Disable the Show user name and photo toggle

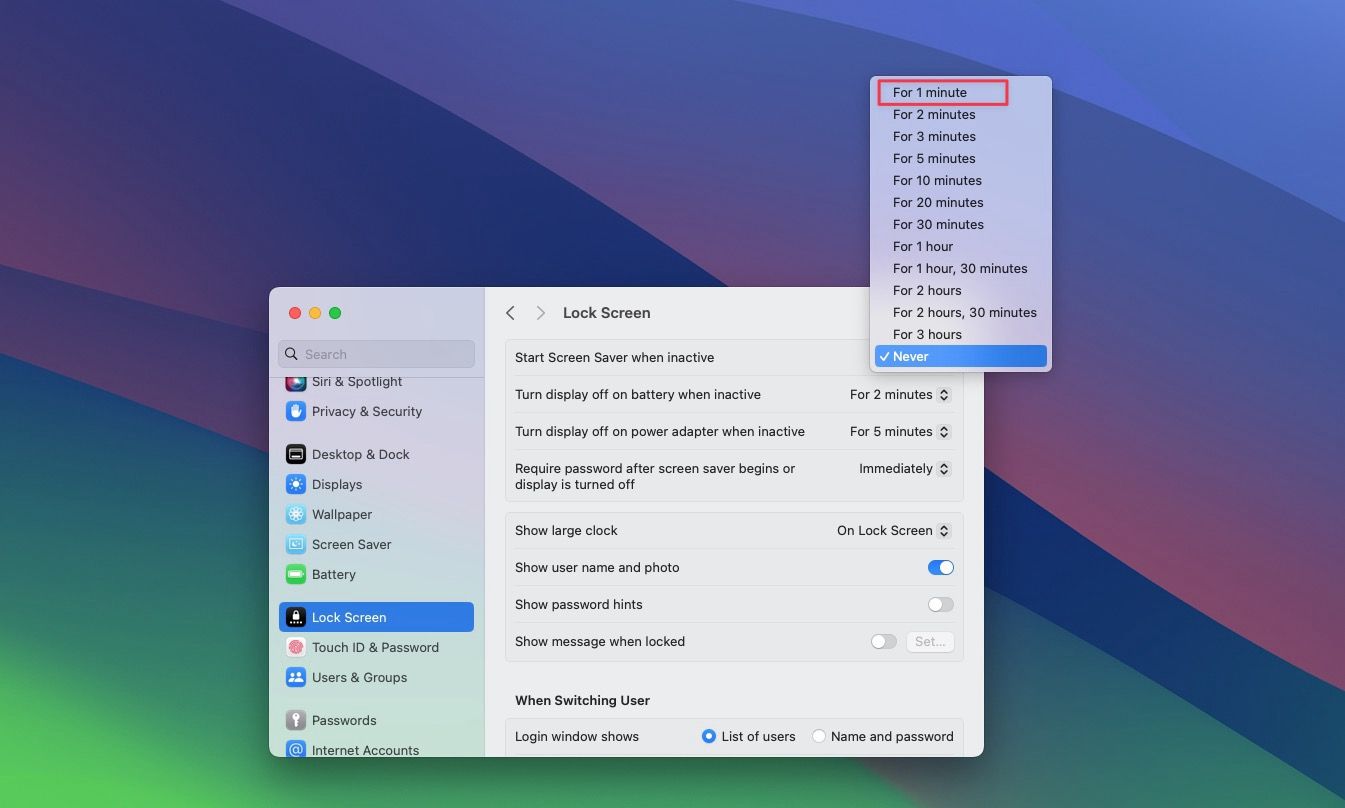coord(940,567)
